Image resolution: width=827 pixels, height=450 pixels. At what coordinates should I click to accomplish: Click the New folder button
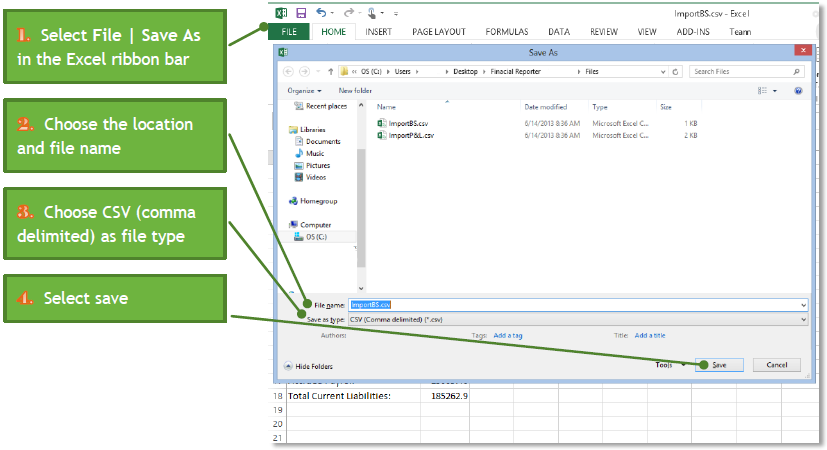tap(355, 90)
